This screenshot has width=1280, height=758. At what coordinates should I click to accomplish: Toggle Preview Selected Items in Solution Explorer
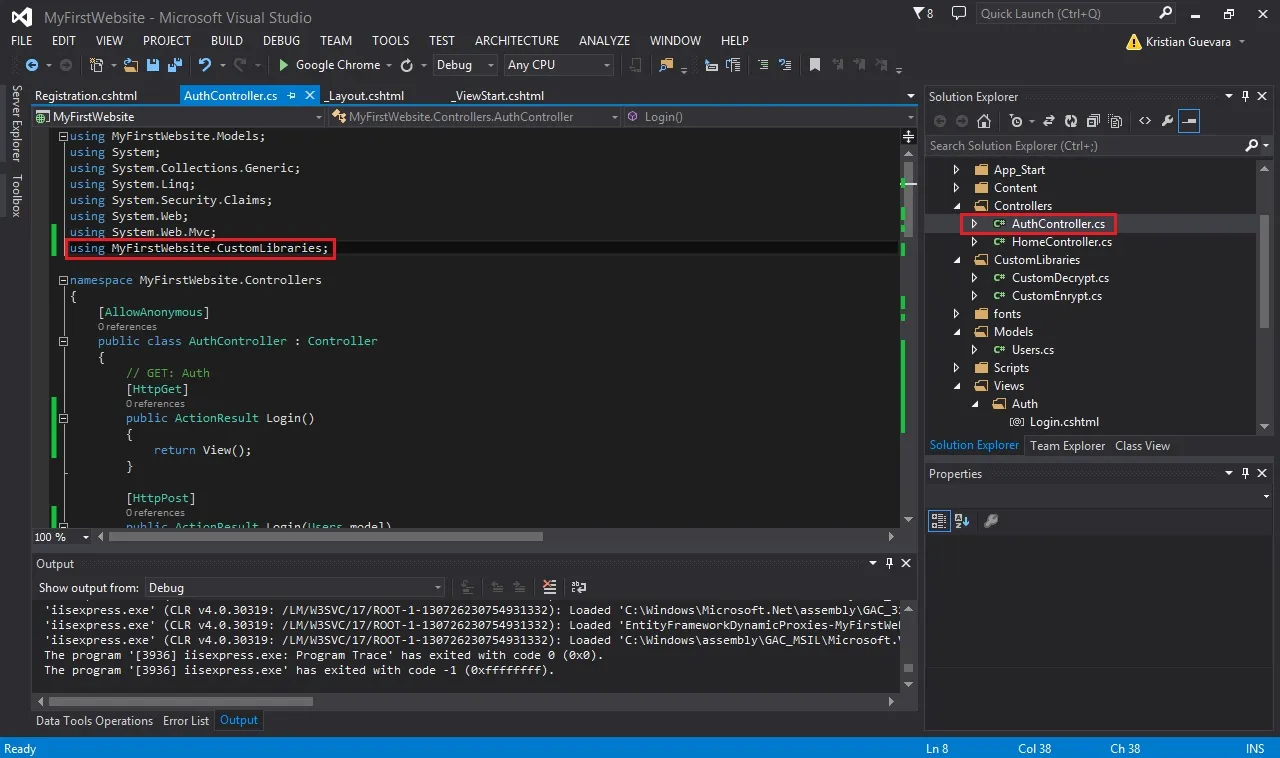click(1189, 121)
